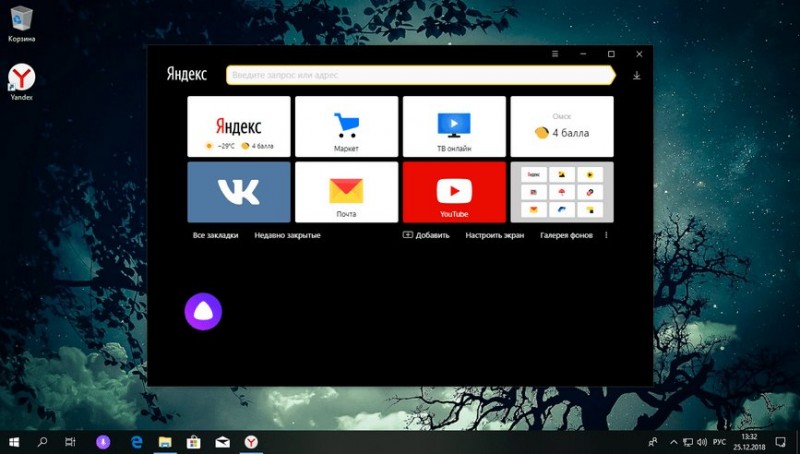Screen dimensions: 800x454
Task: Open Галерея фонов
Action: [566, 235]
